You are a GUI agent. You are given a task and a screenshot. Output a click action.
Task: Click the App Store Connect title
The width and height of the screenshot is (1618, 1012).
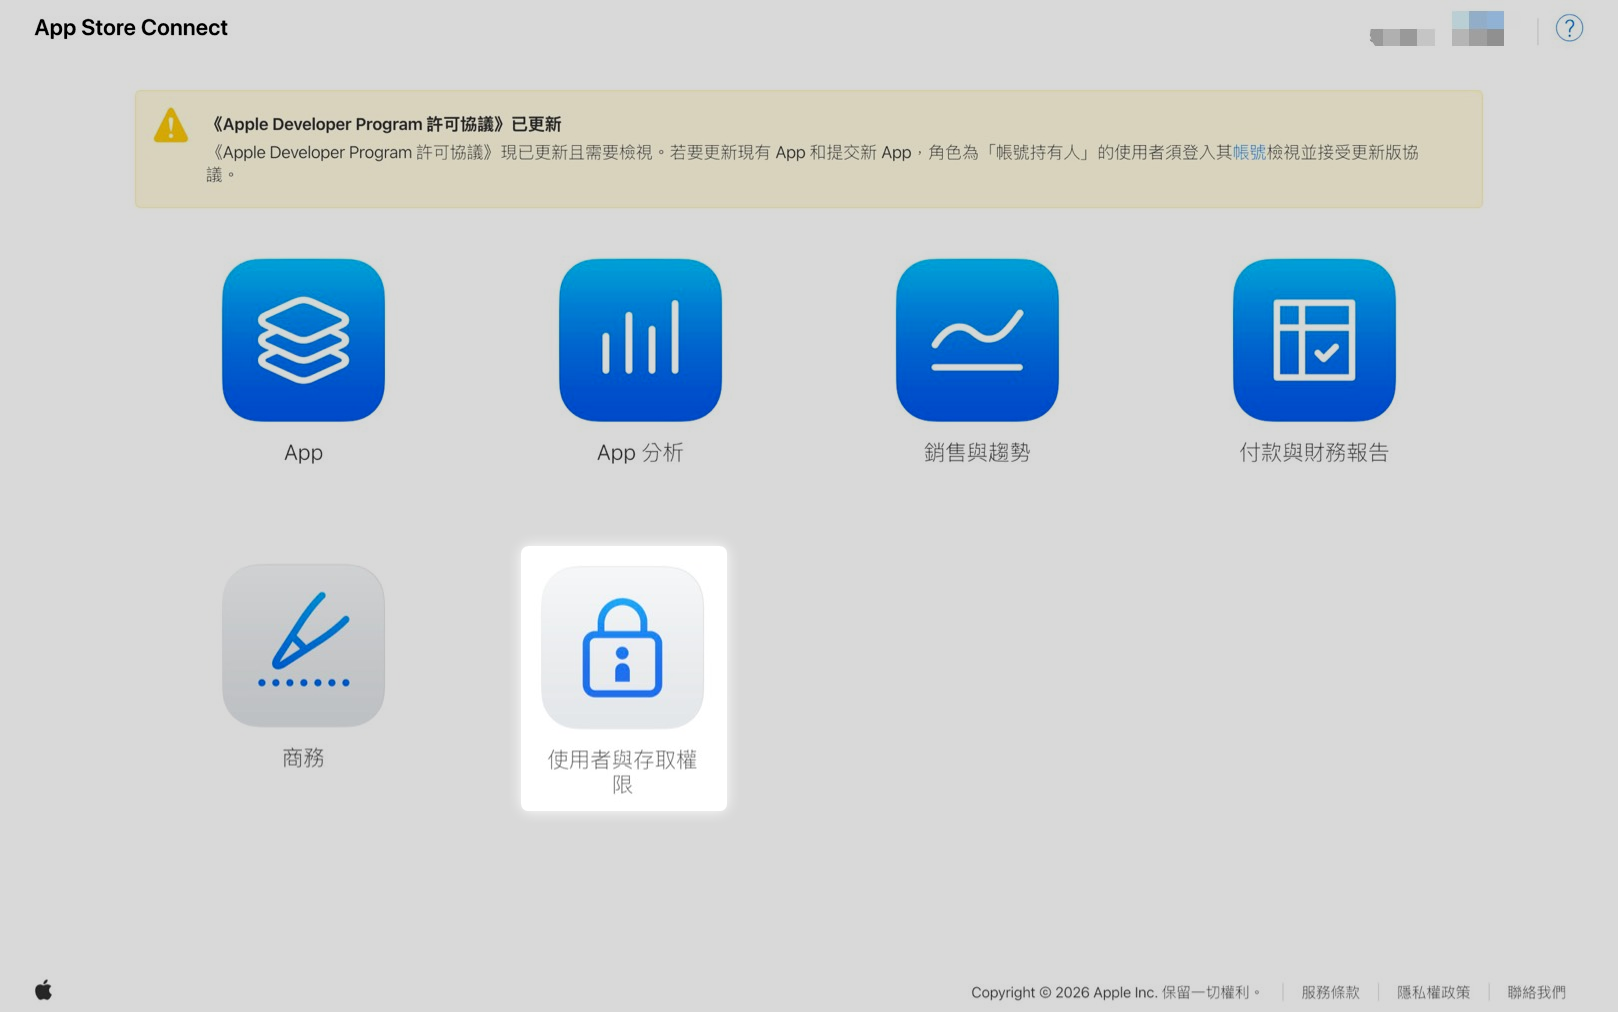[131, 28]
